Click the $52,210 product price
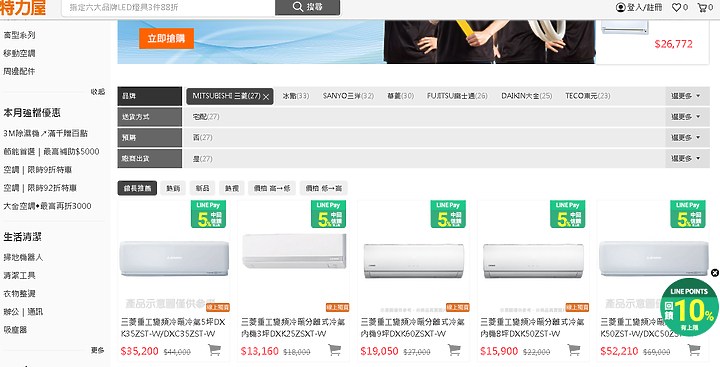The width and height of the screenshot is (720, 367). coord(619,351)
